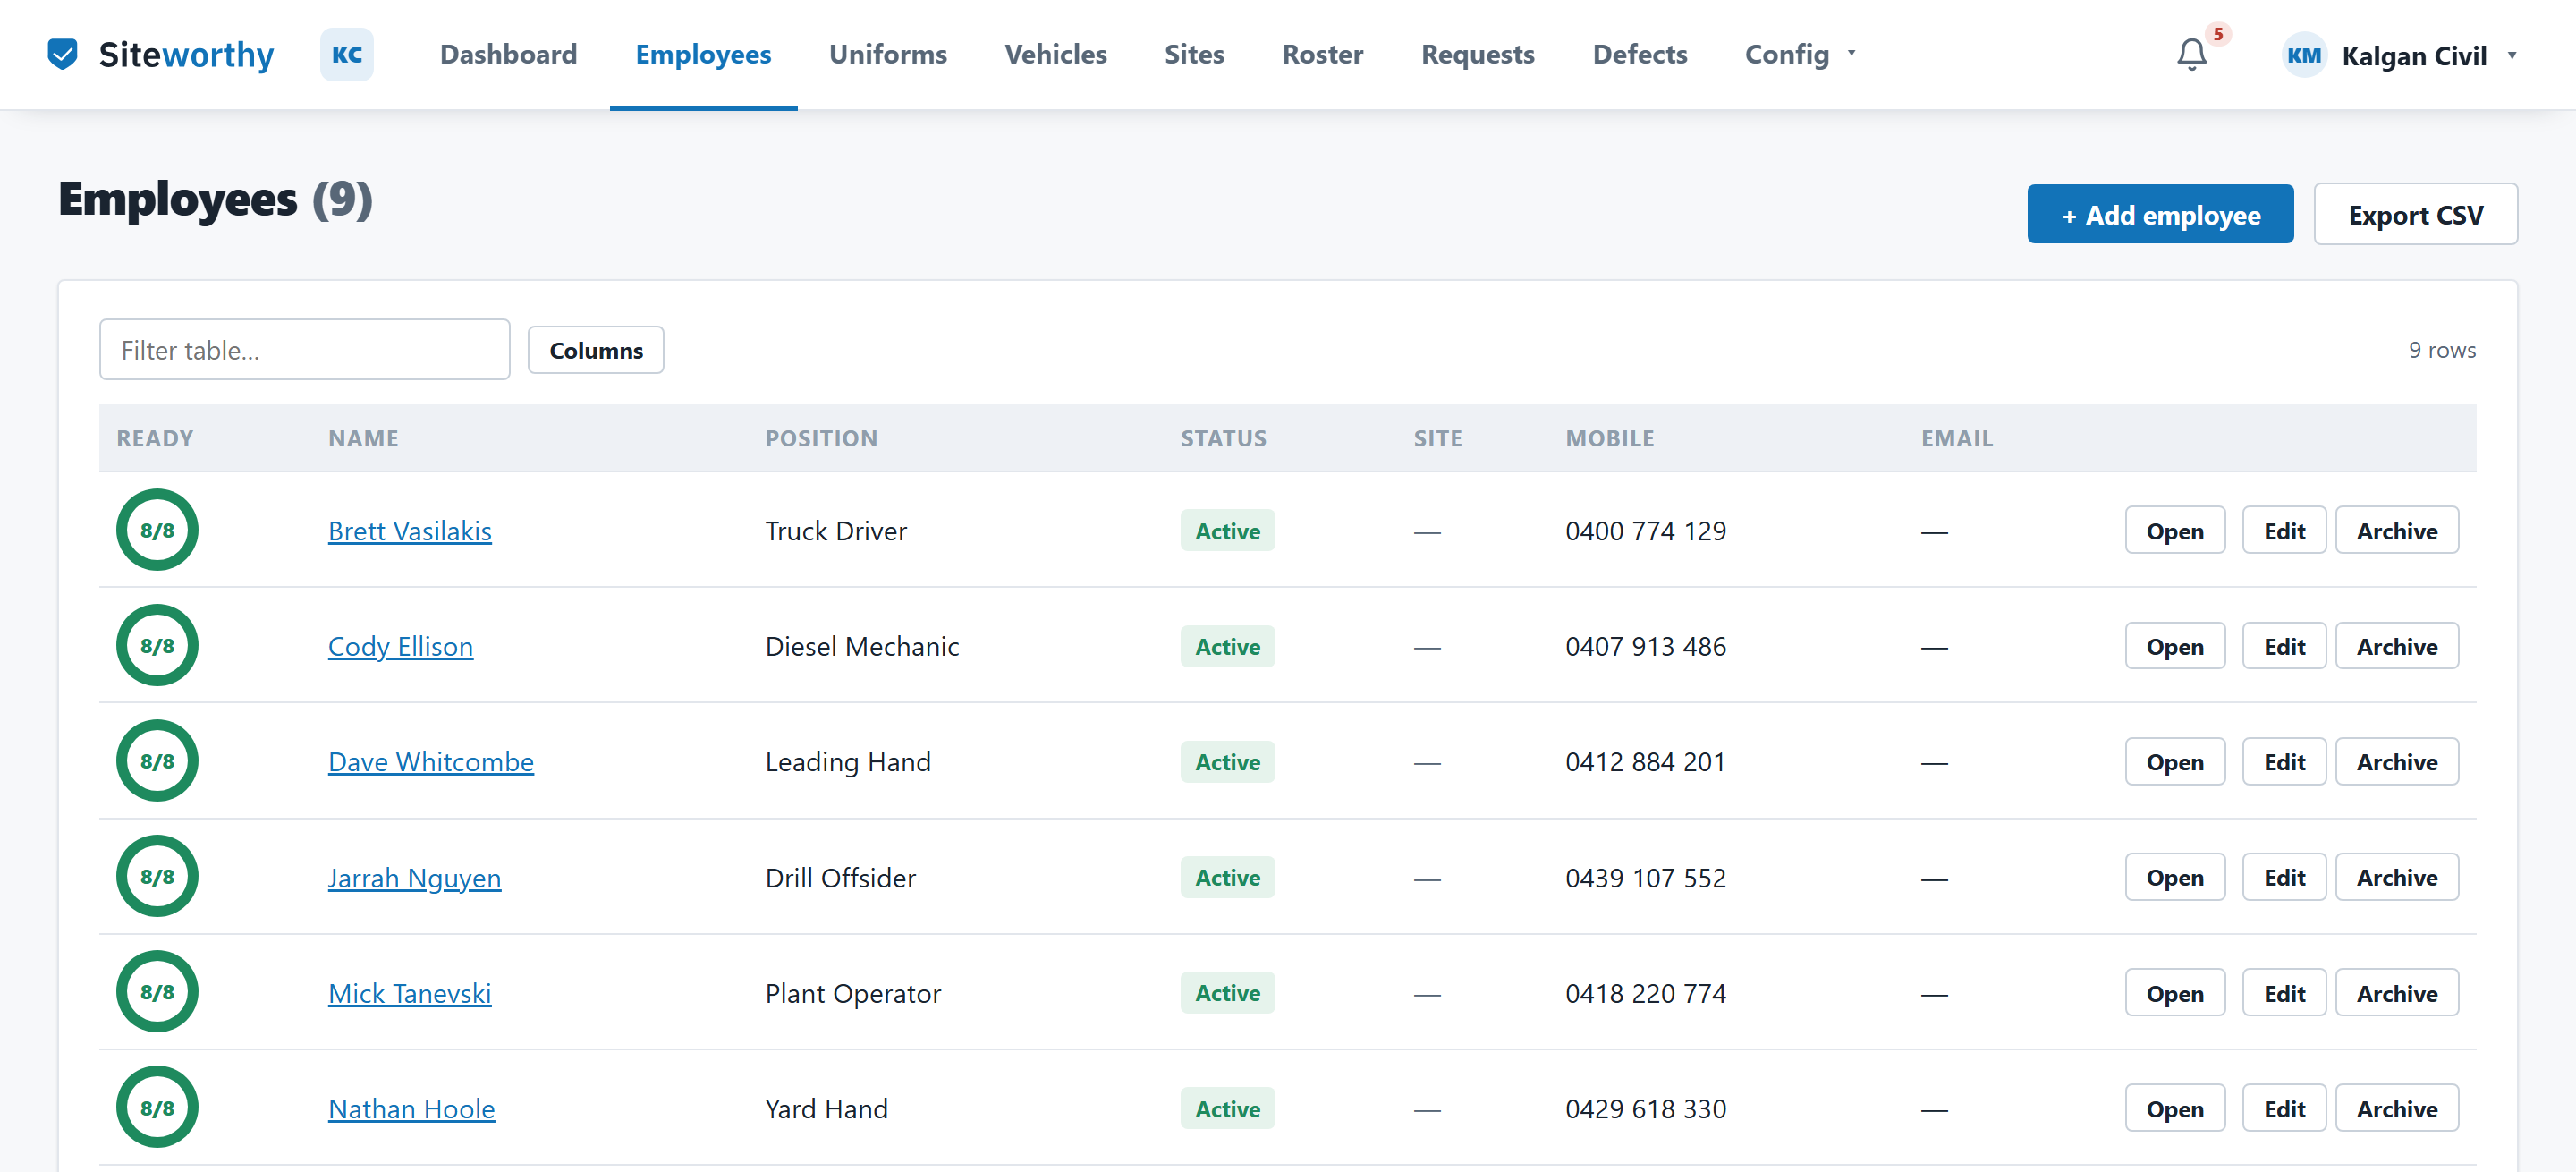Screen dimensions: 2576x1172
Task: Go to the Dashboard tab
Action: 508,54
